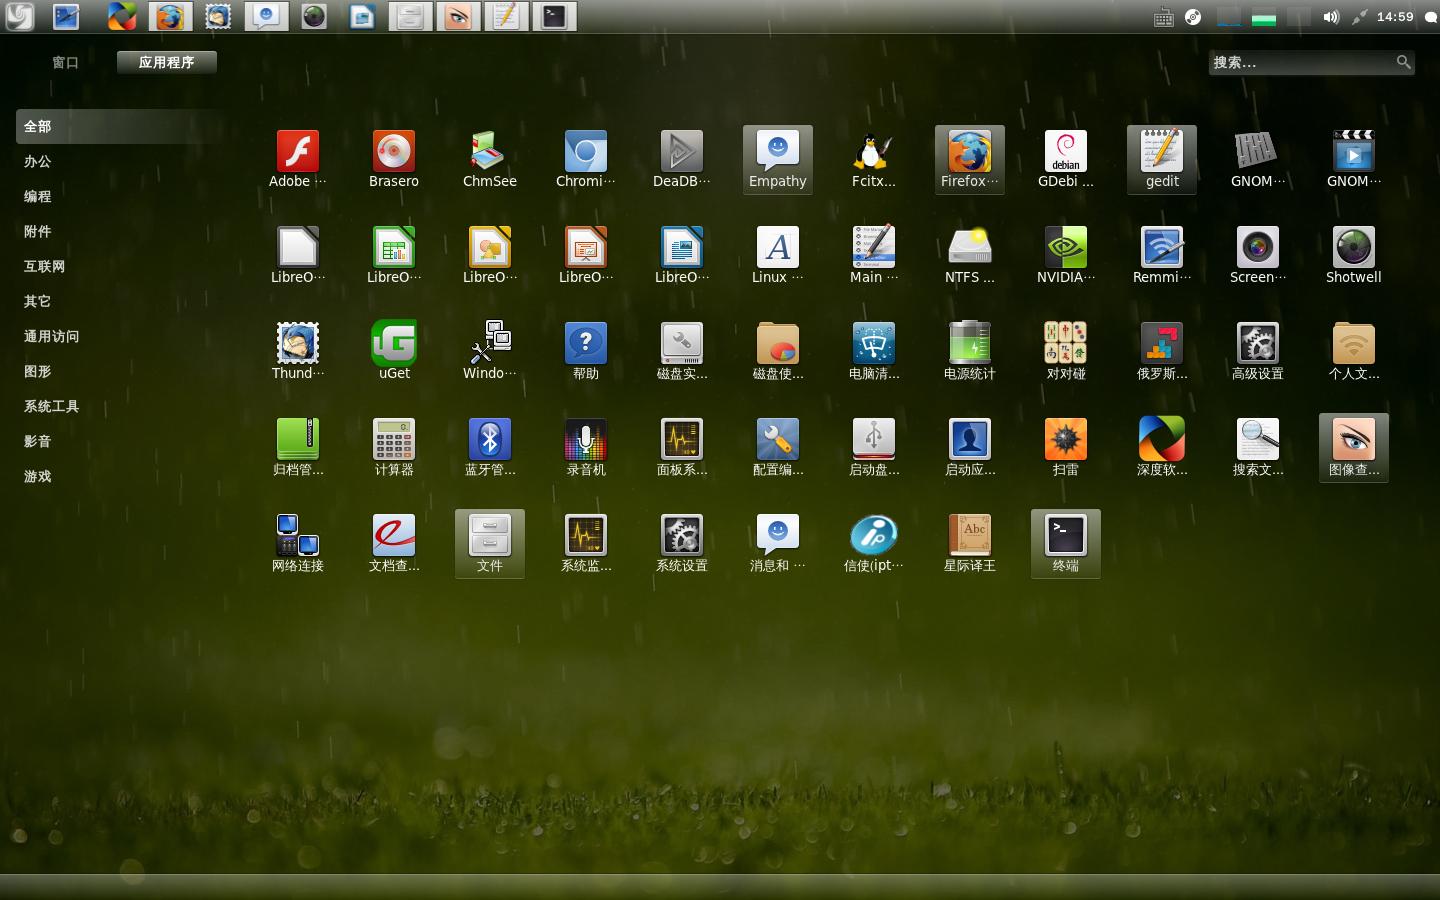This screenshot has height=900, width=1440.
Task: Open 网络连接 network connections
Action: tap(298, 543)
